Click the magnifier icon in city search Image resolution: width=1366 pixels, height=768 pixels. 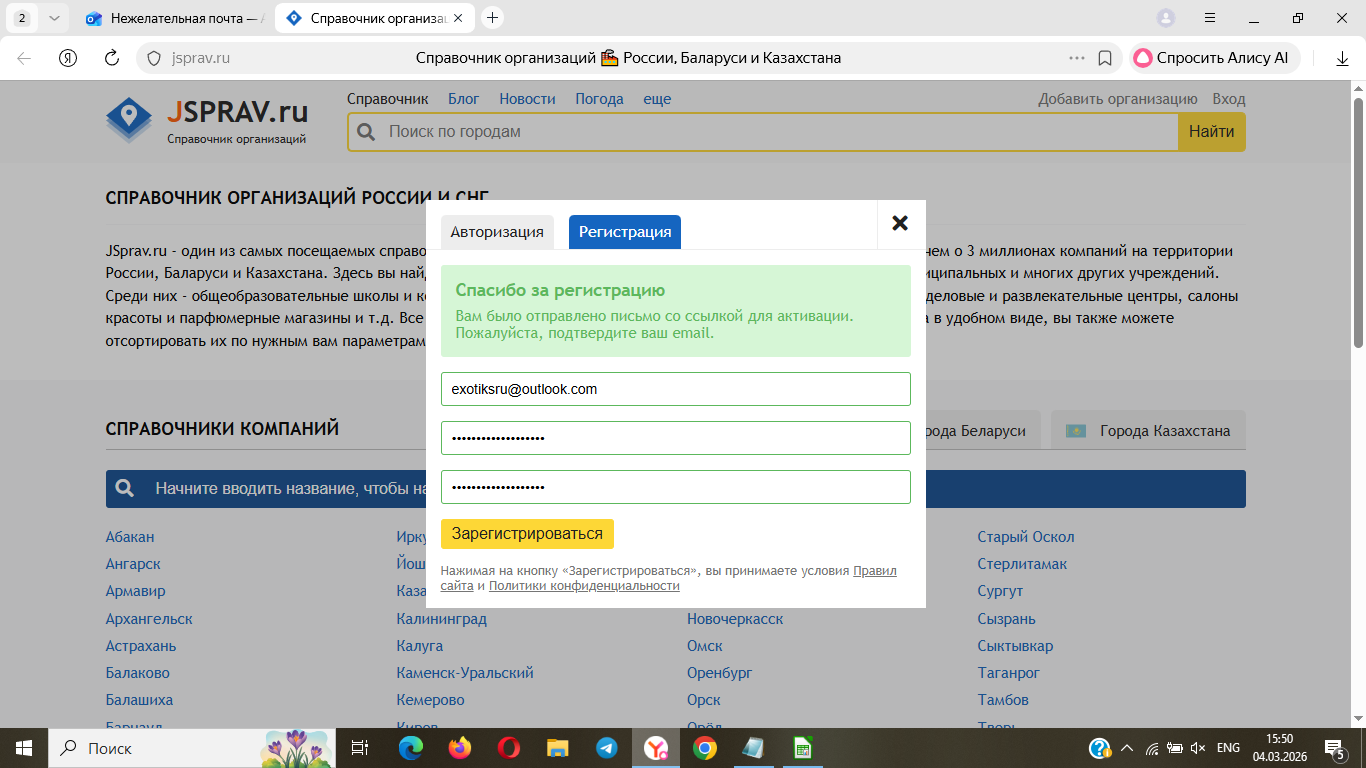[366, 132]
